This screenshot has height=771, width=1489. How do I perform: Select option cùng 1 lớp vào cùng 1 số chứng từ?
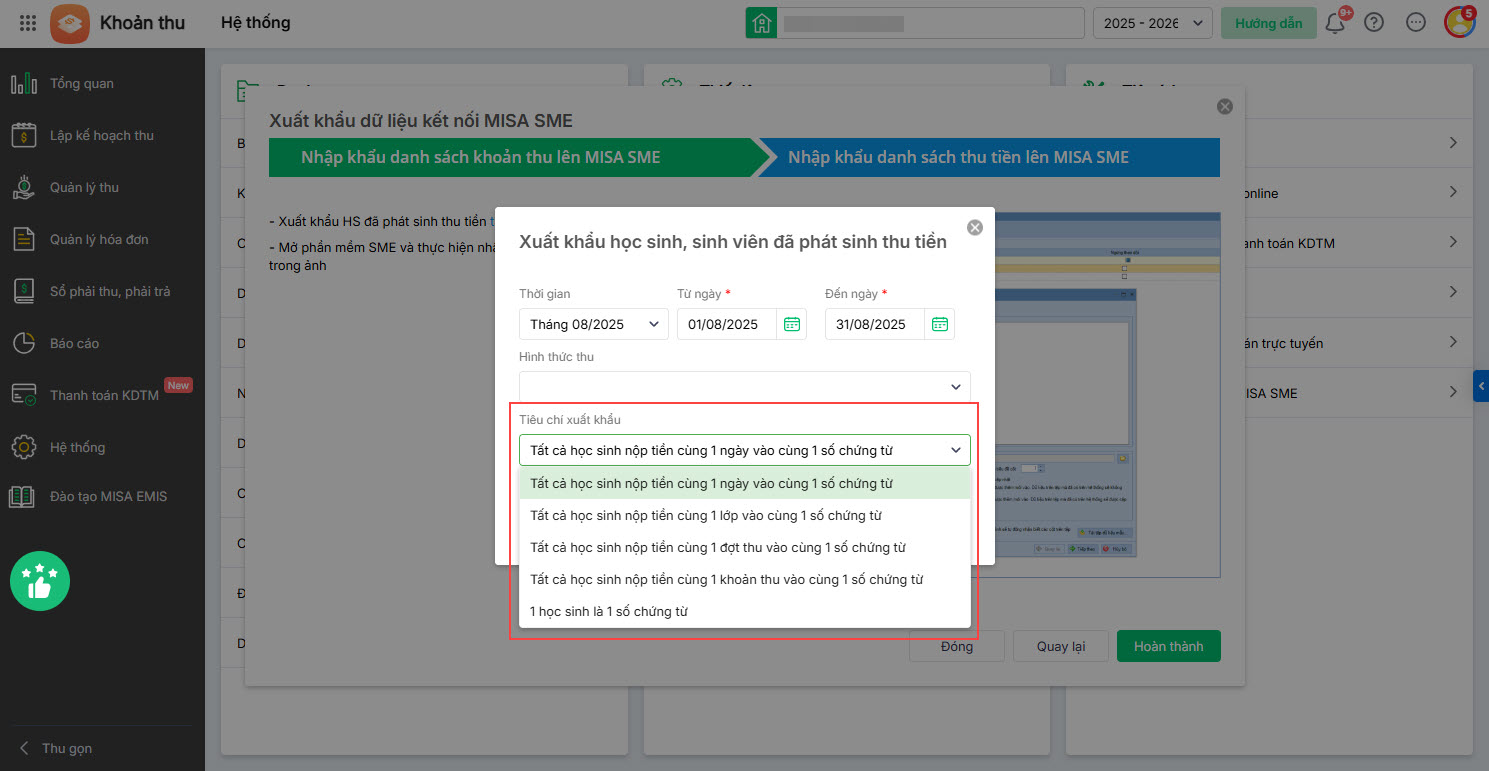point(745,516)
